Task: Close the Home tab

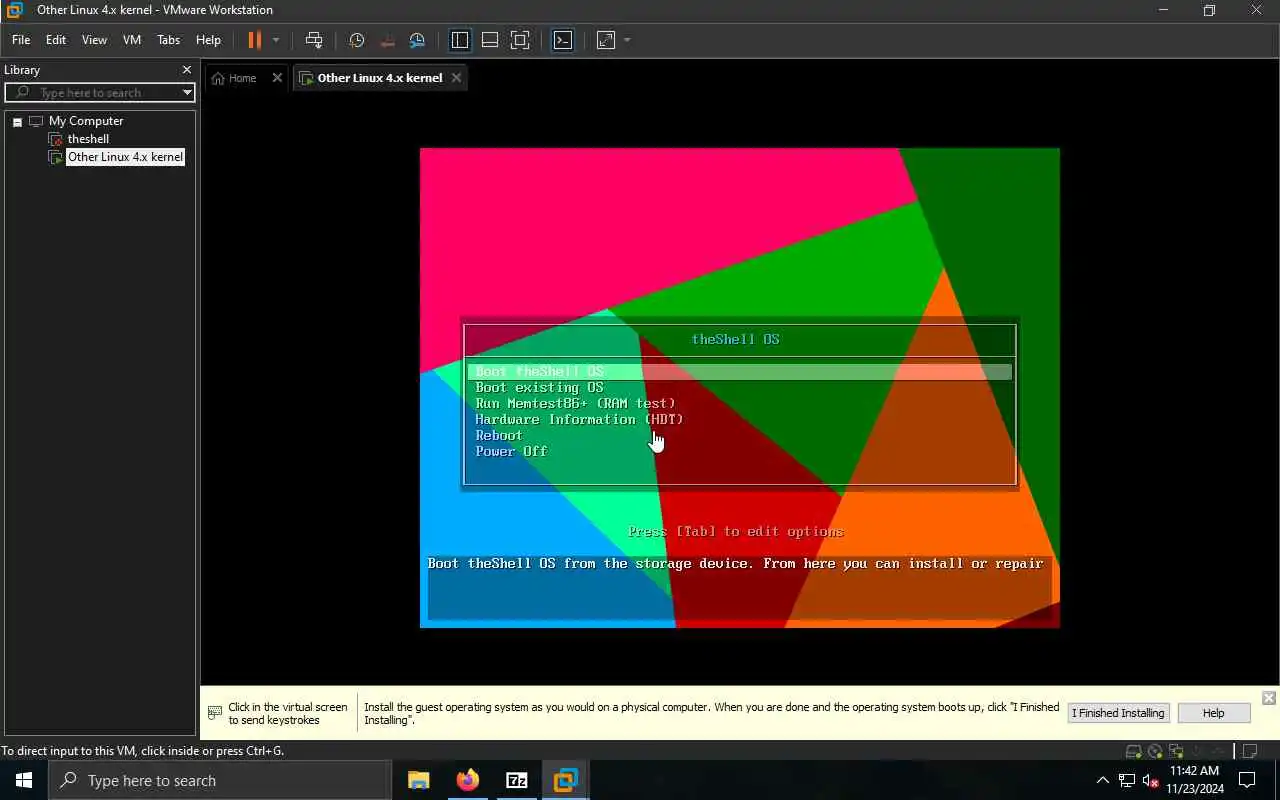Action: [277, 78]
